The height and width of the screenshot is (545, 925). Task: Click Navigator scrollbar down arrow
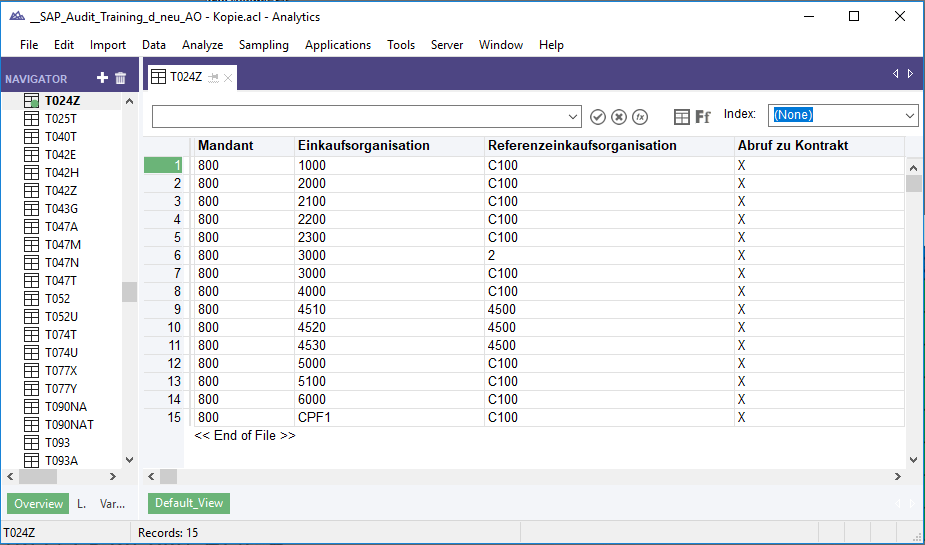pos(130,460)
